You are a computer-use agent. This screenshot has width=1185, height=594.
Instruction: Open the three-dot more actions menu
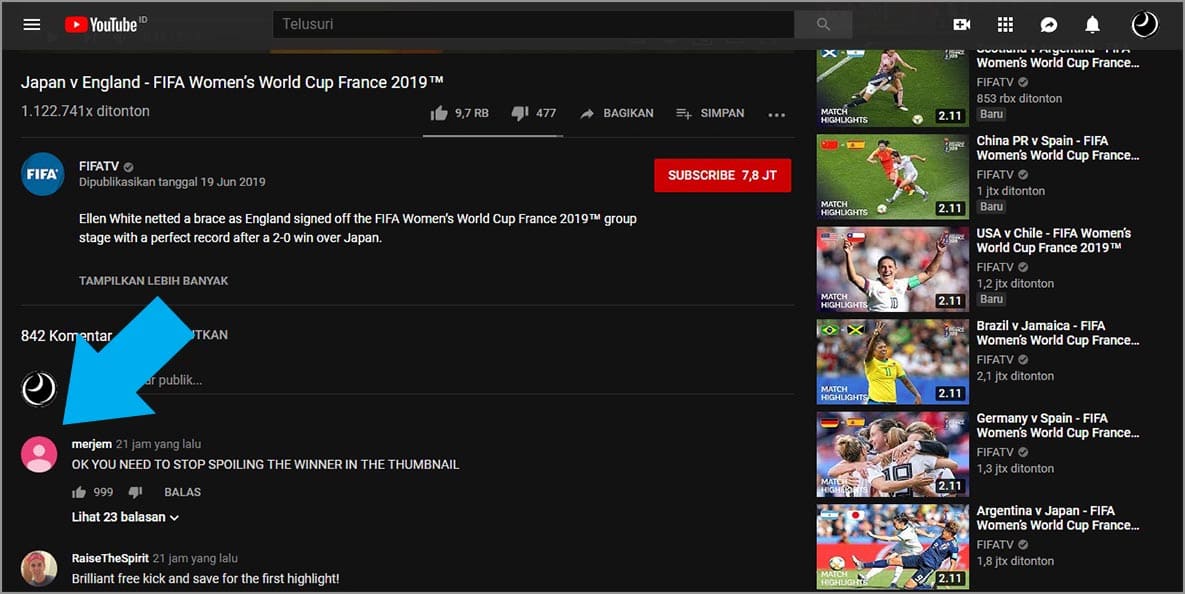(776, 114)
